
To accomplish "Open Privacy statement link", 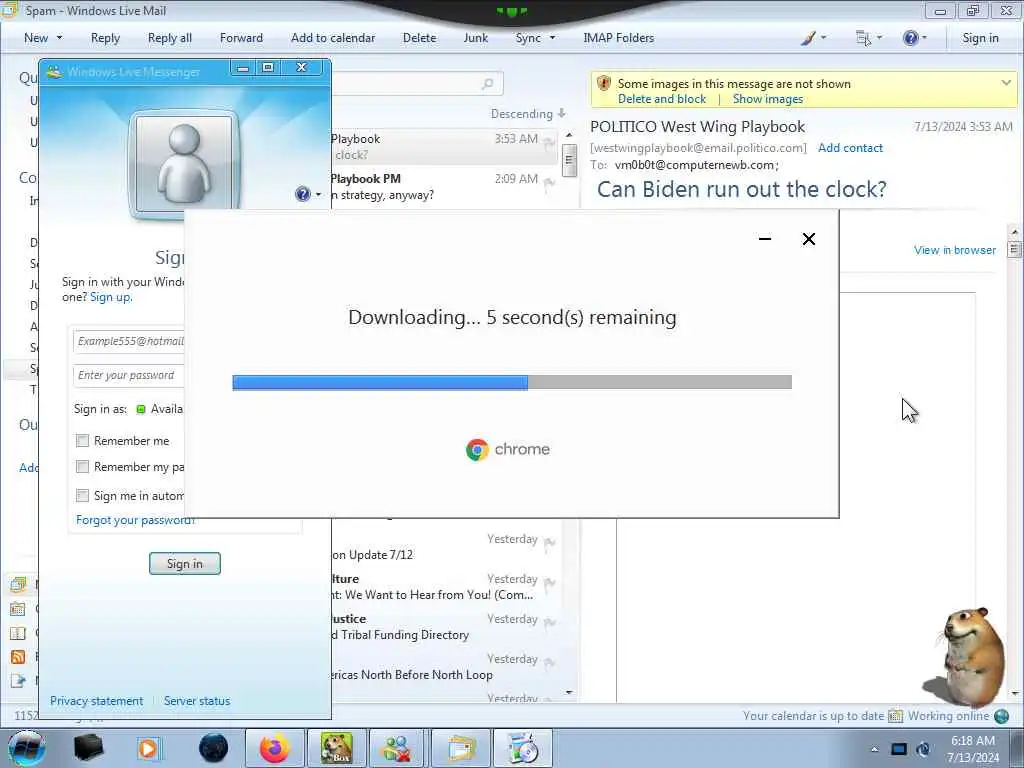I will click(x=97, y=701).
